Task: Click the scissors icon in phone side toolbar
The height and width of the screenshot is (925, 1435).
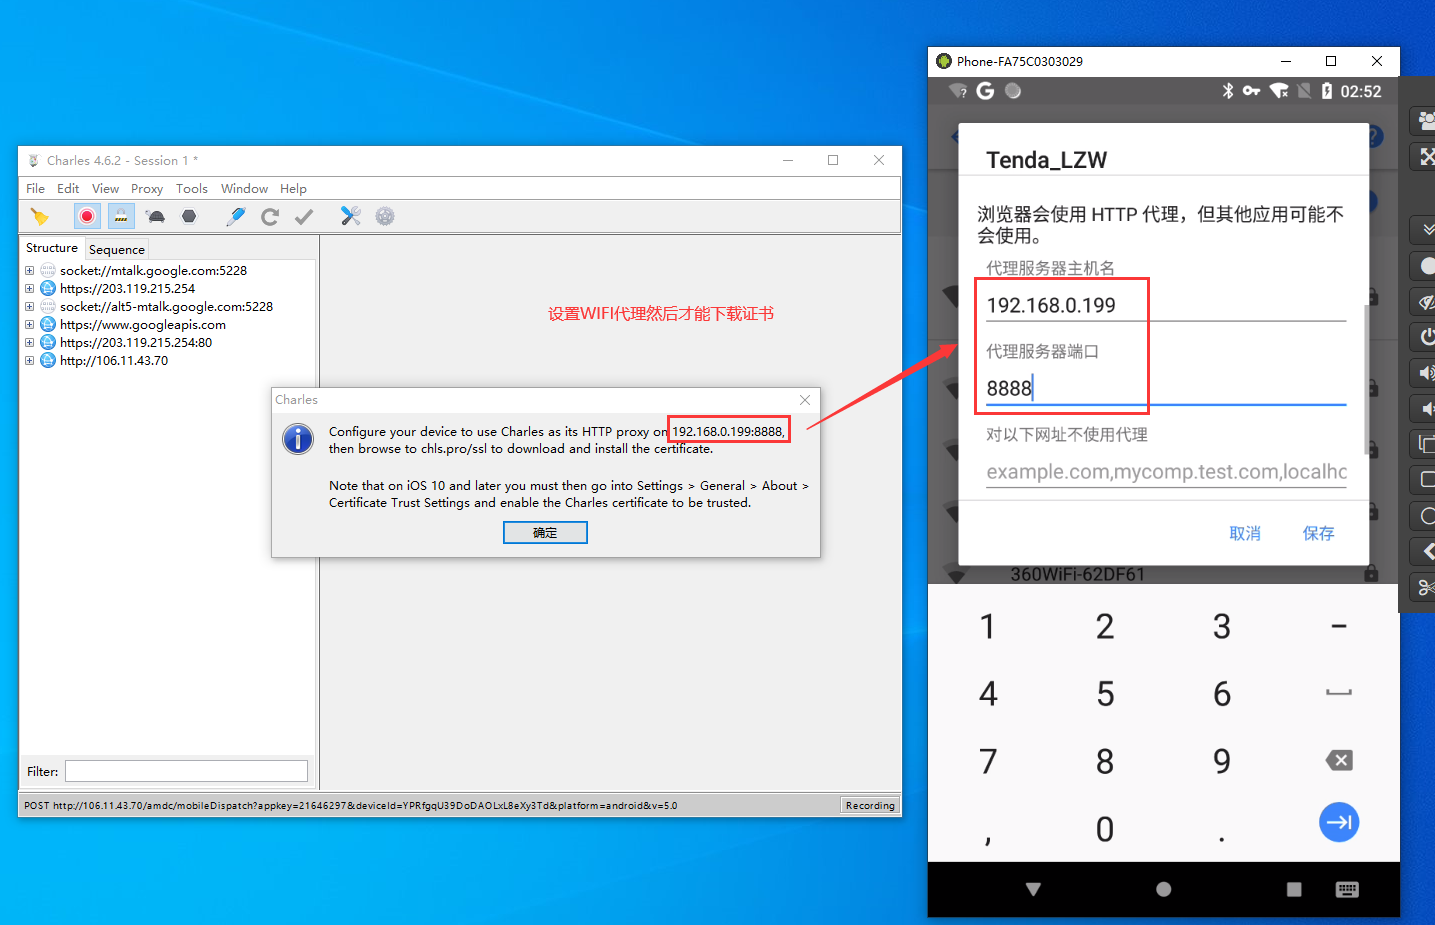Action: click(1425, 587)
